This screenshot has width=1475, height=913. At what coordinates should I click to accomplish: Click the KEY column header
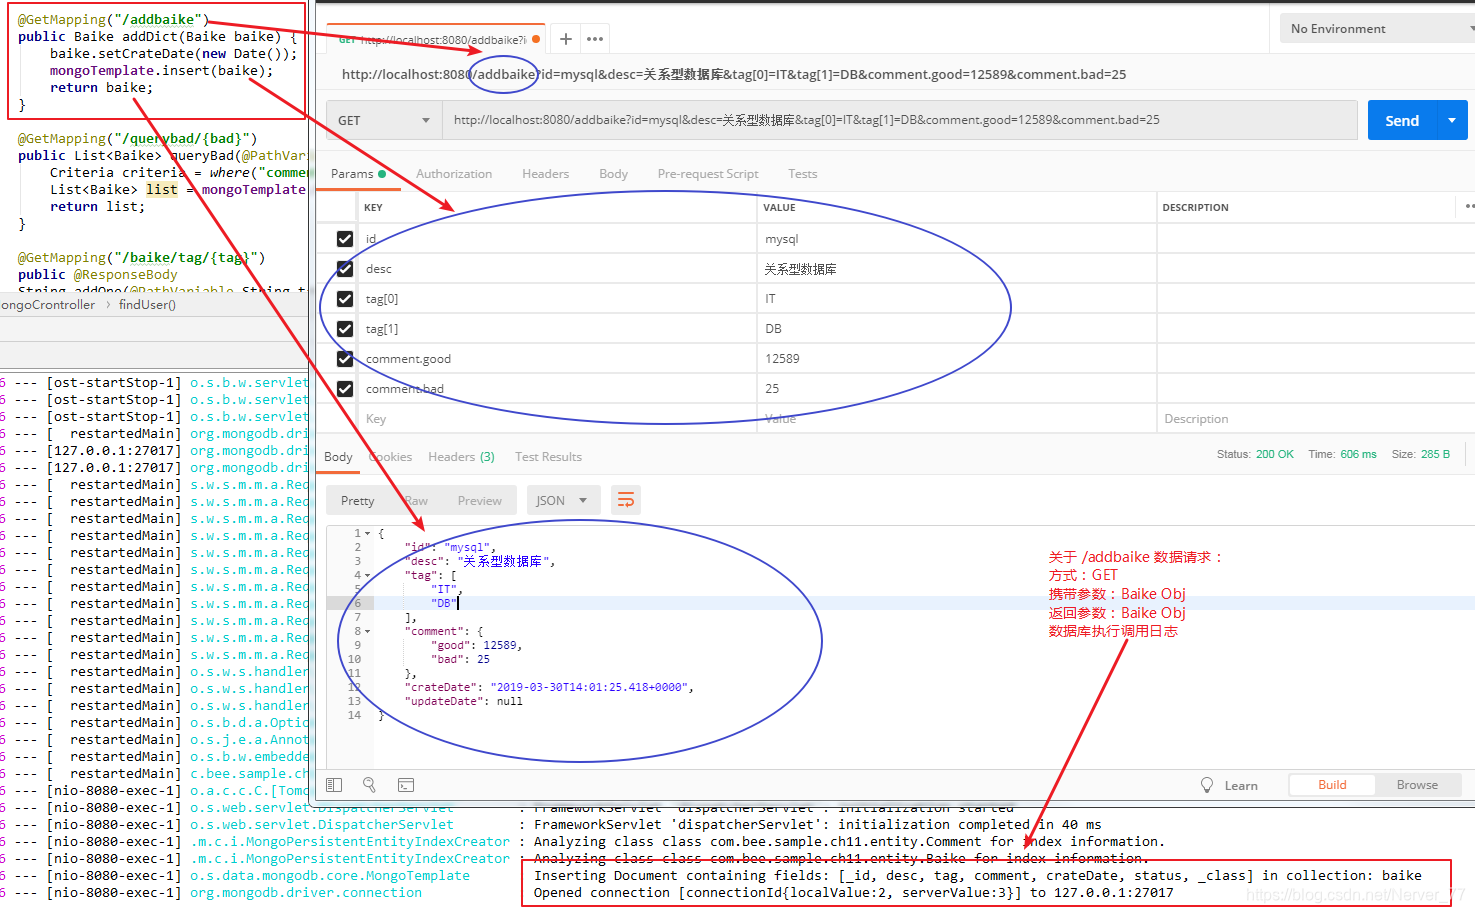point(373,208)
